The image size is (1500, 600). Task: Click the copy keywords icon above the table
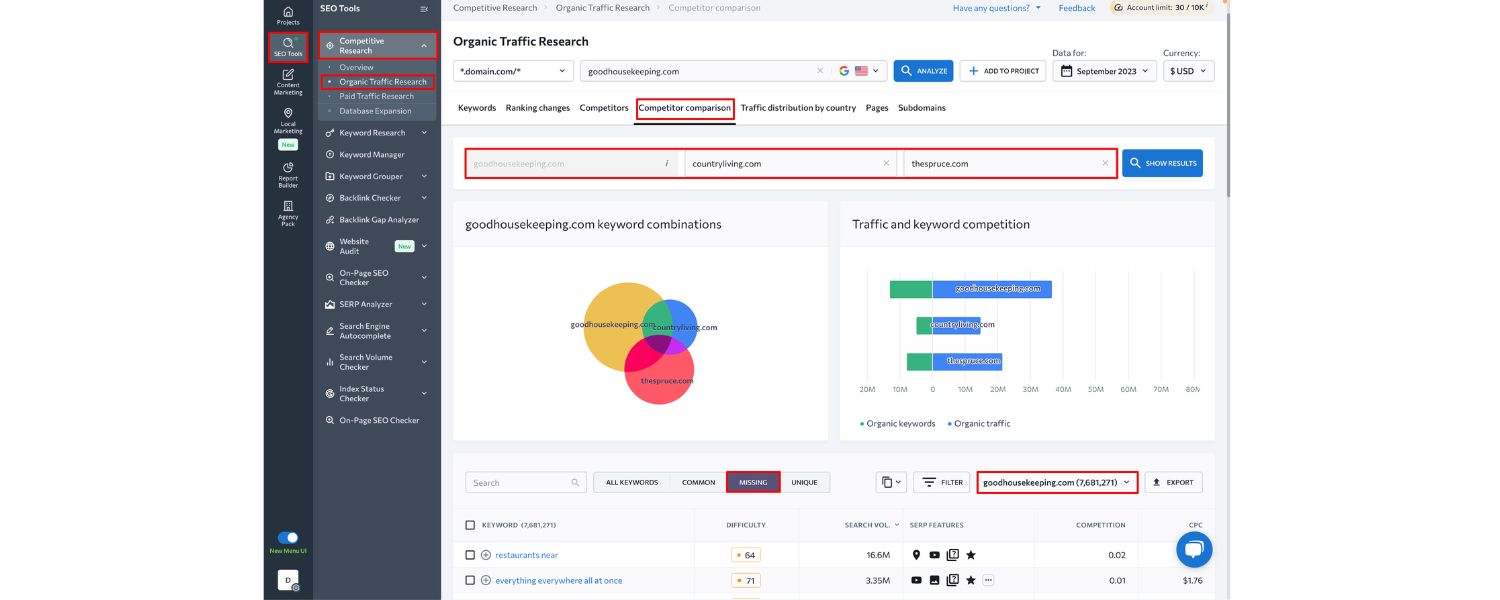point(888,482)
